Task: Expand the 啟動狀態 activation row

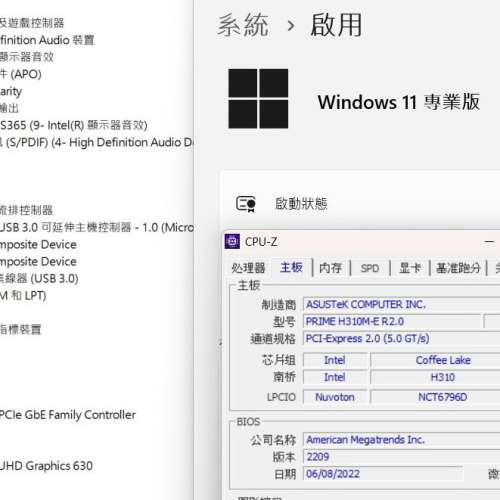Action: [360, 204]
